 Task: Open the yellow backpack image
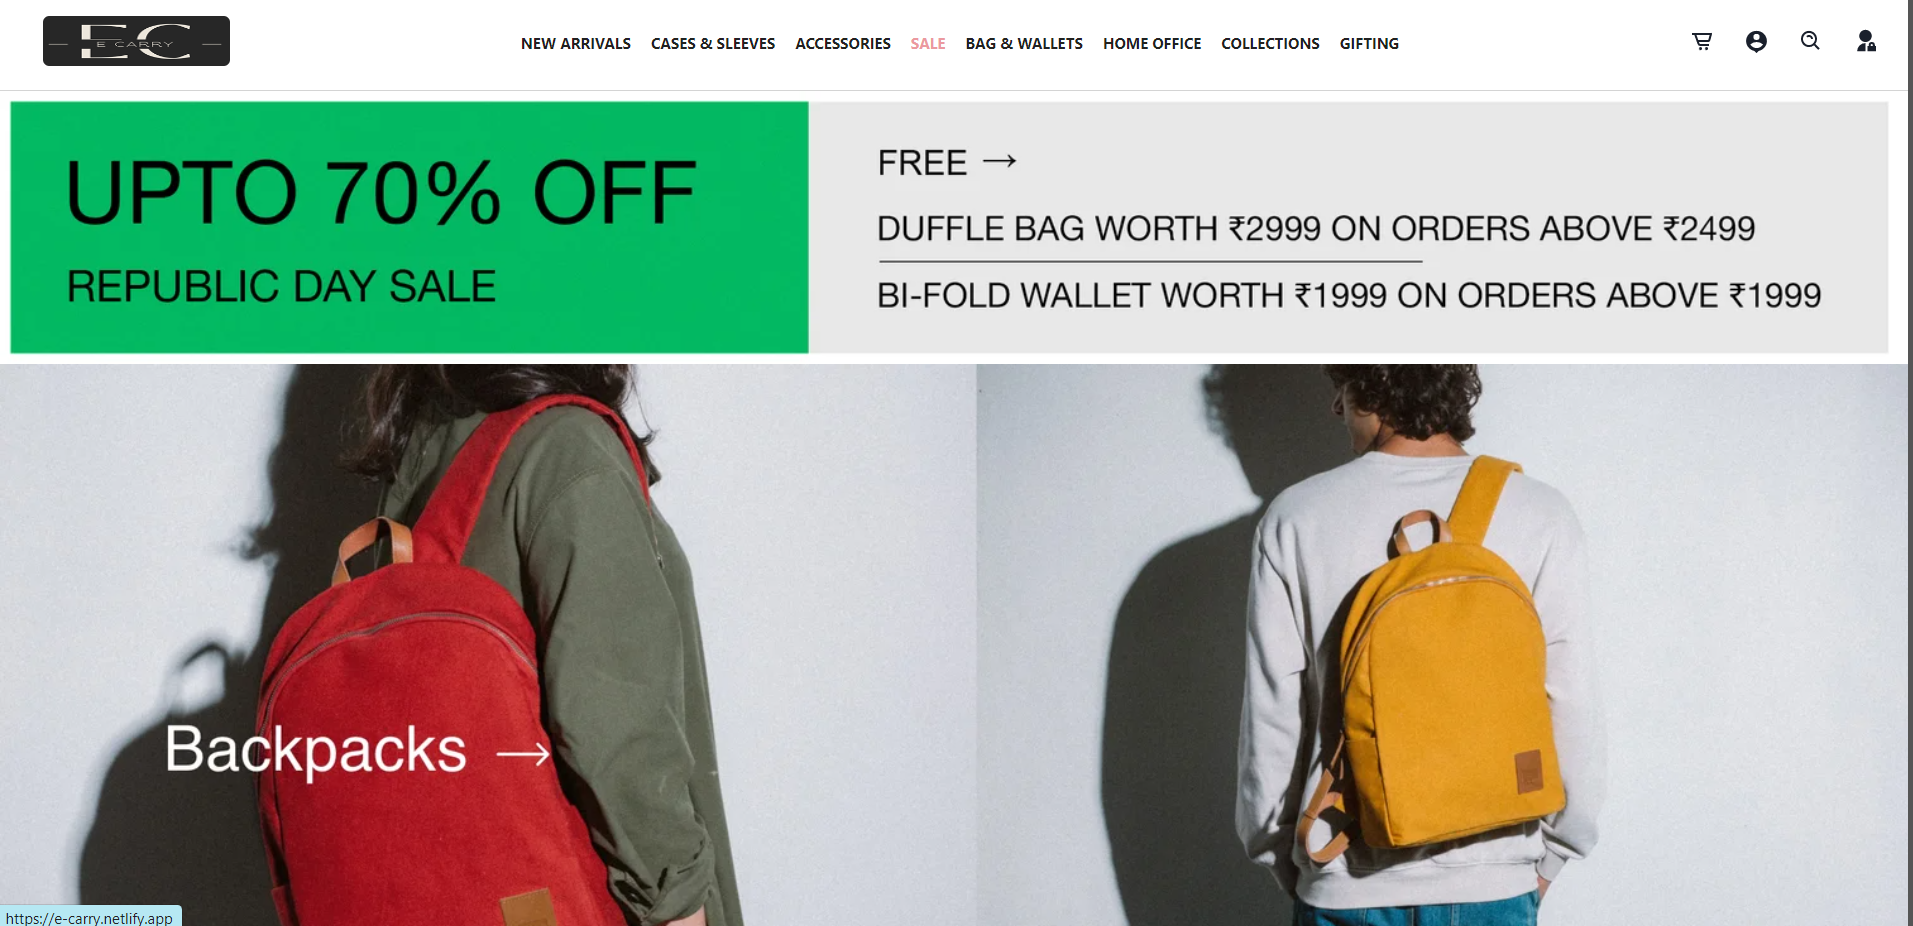point(1442,645)
